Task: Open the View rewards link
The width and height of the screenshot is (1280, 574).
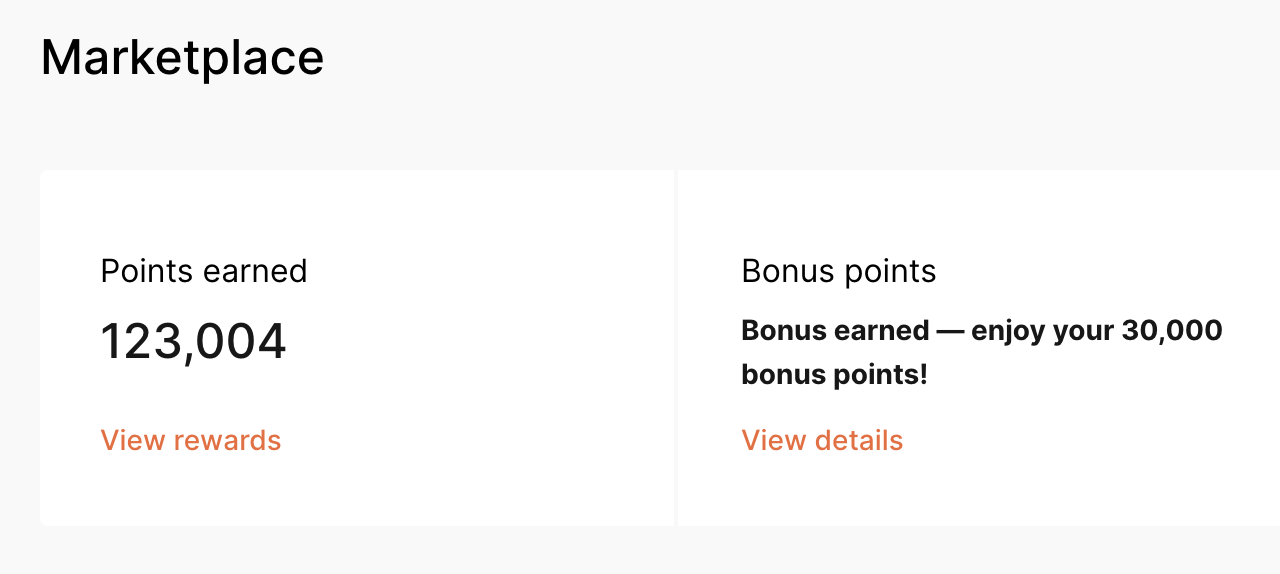Action: click(190, 440)
